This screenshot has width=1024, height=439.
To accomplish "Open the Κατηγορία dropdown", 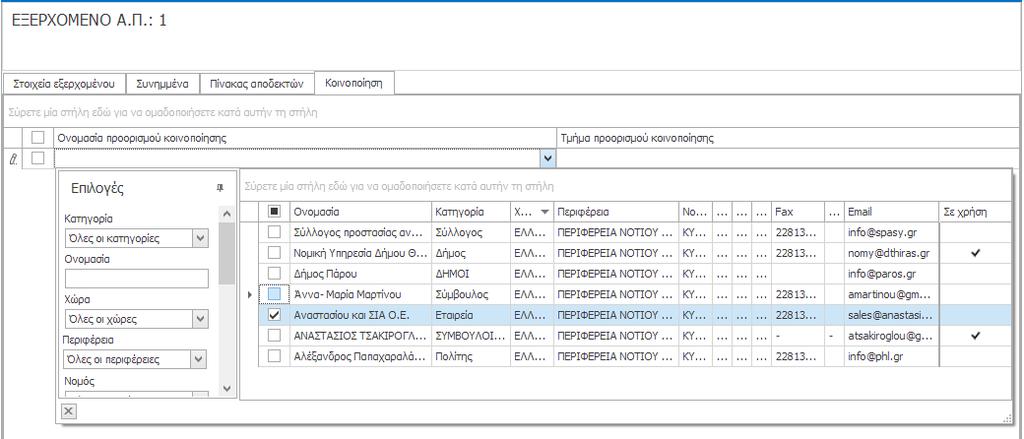I will click(x=200, y=238).
